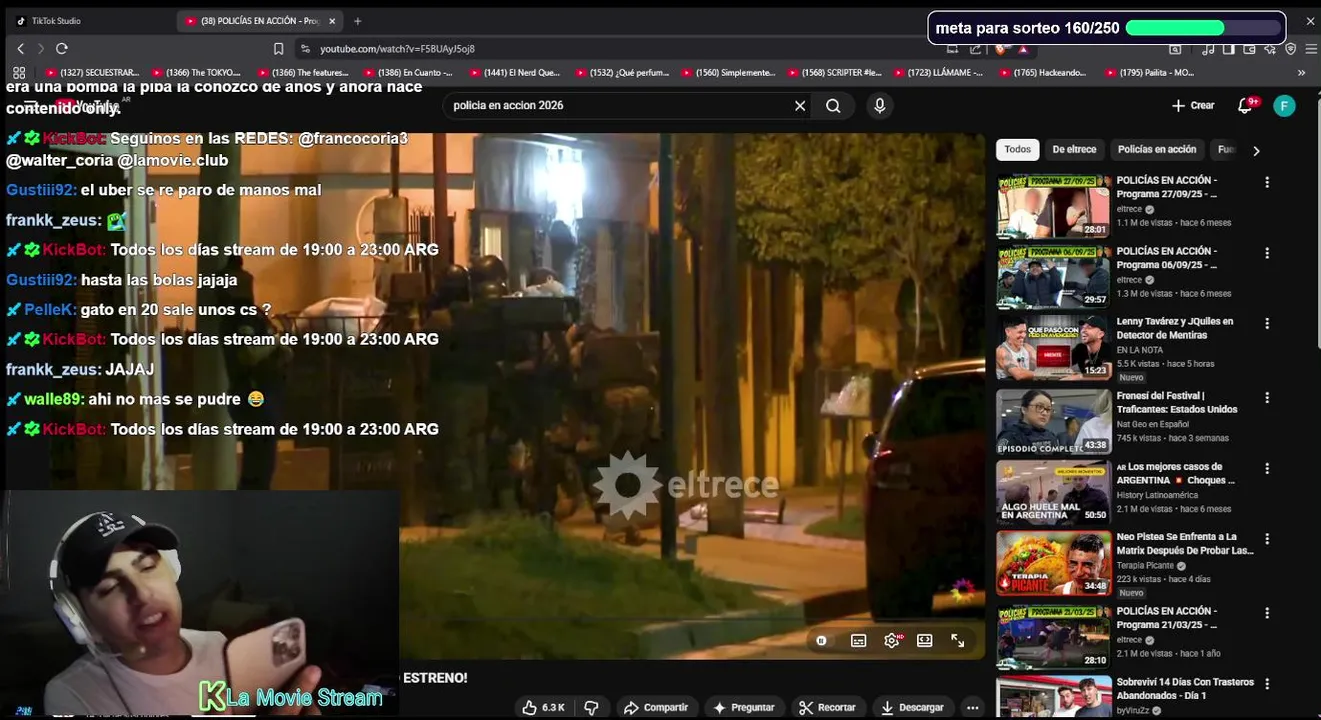Open the apps grid on bookmarks bar
This screenshot has height=720, width=1321.
pyautogui.click(x=19, y=73)
